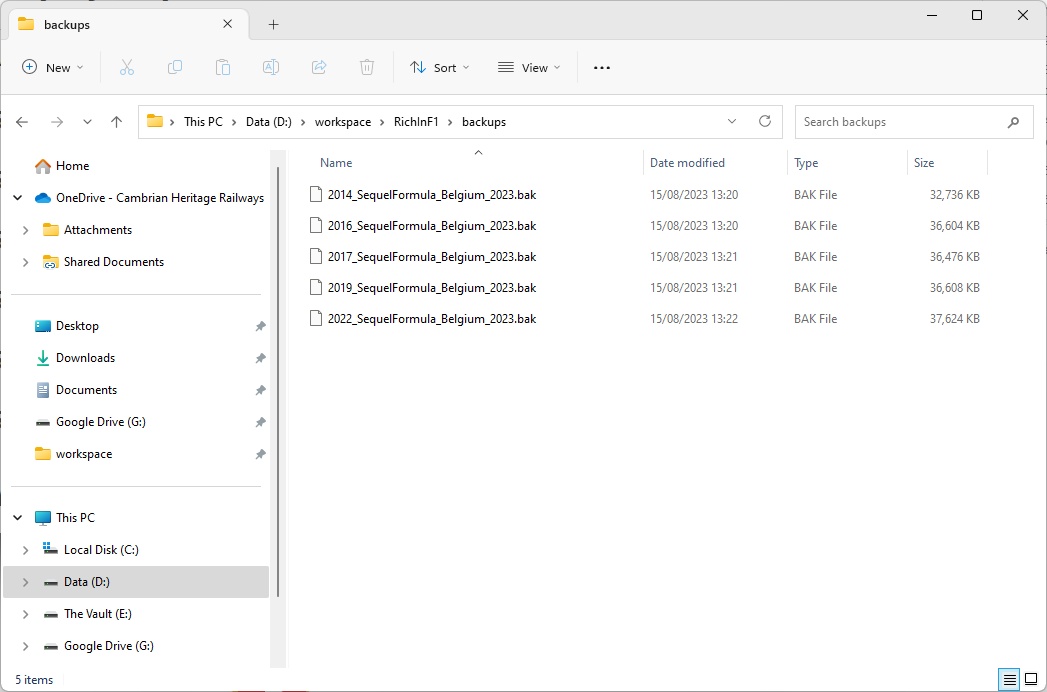Switch to details view layout icon

1010,680
